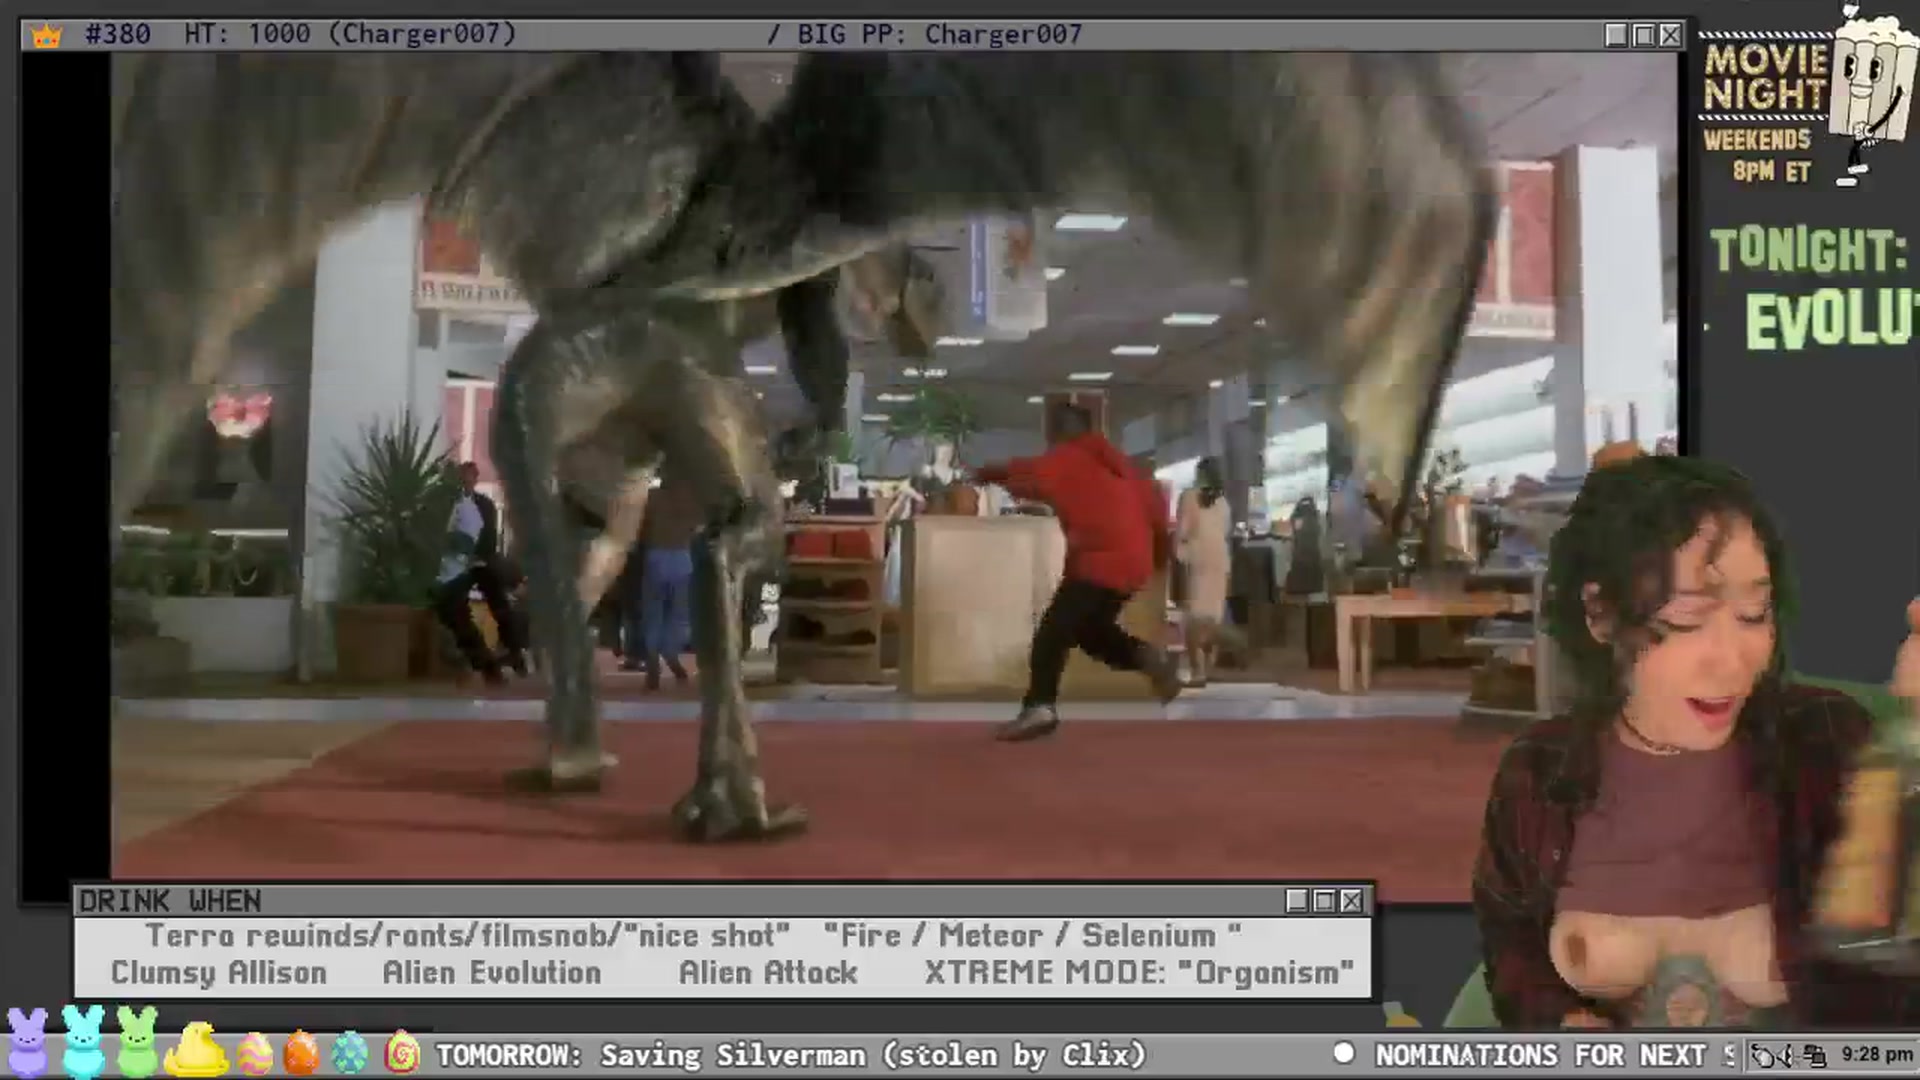Screen dimensions: 1920x1080
Task: Click the crown icon in the top title bar
Action: [x=46, y=36]
